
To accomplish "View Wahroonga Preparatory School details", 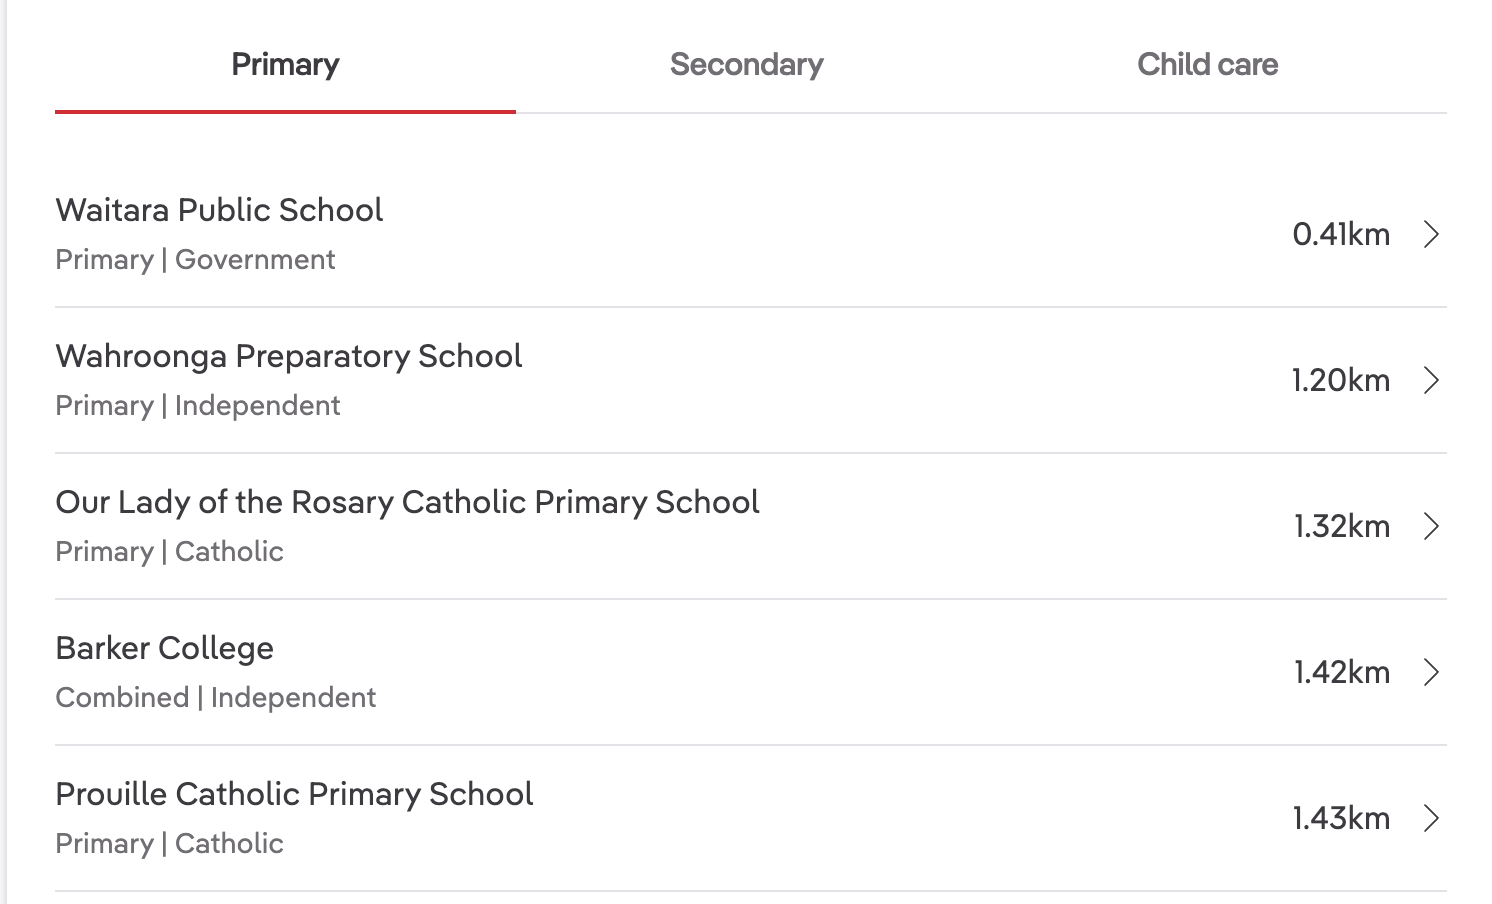I will tap(289, 356).
